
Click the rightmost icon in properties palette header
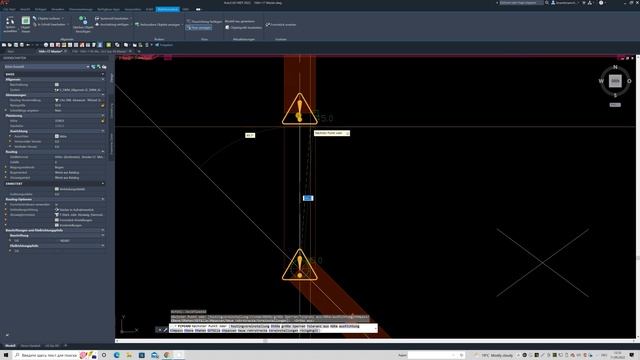104,67
